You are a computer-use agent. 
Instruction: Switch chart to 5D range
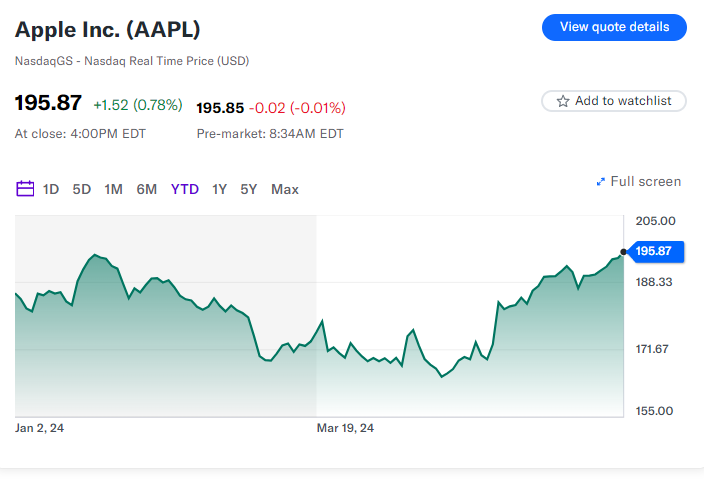click(82, 189)
